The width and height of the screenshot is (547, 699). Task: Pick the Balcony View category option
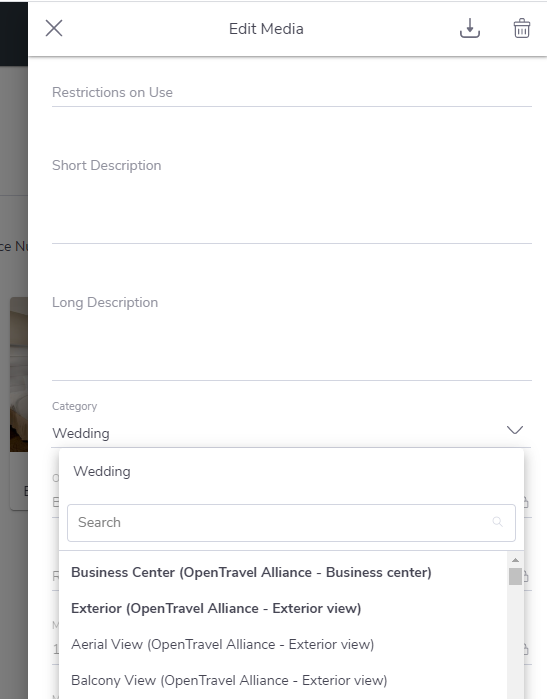(x=229, y=681)
